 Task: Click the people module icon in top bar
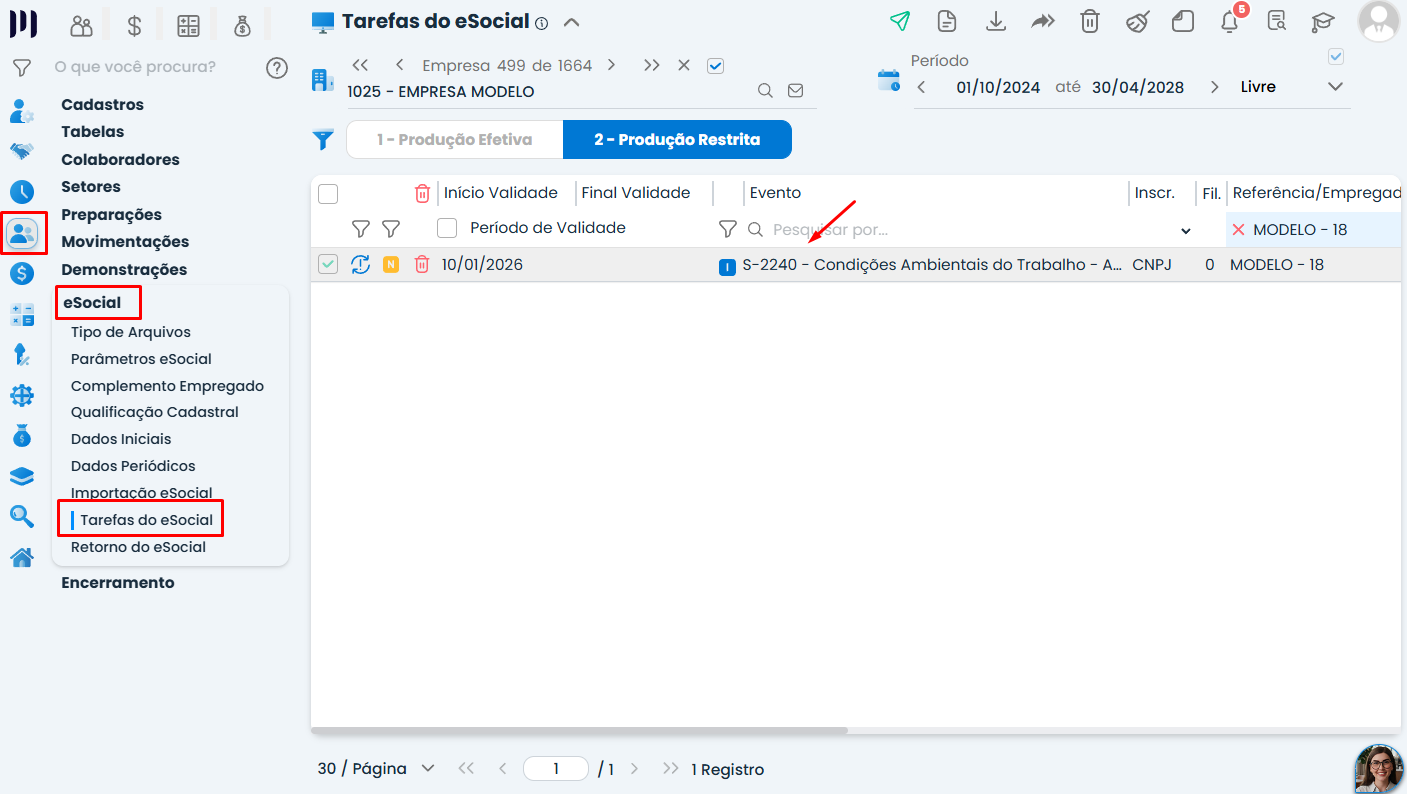coord(82,26)
